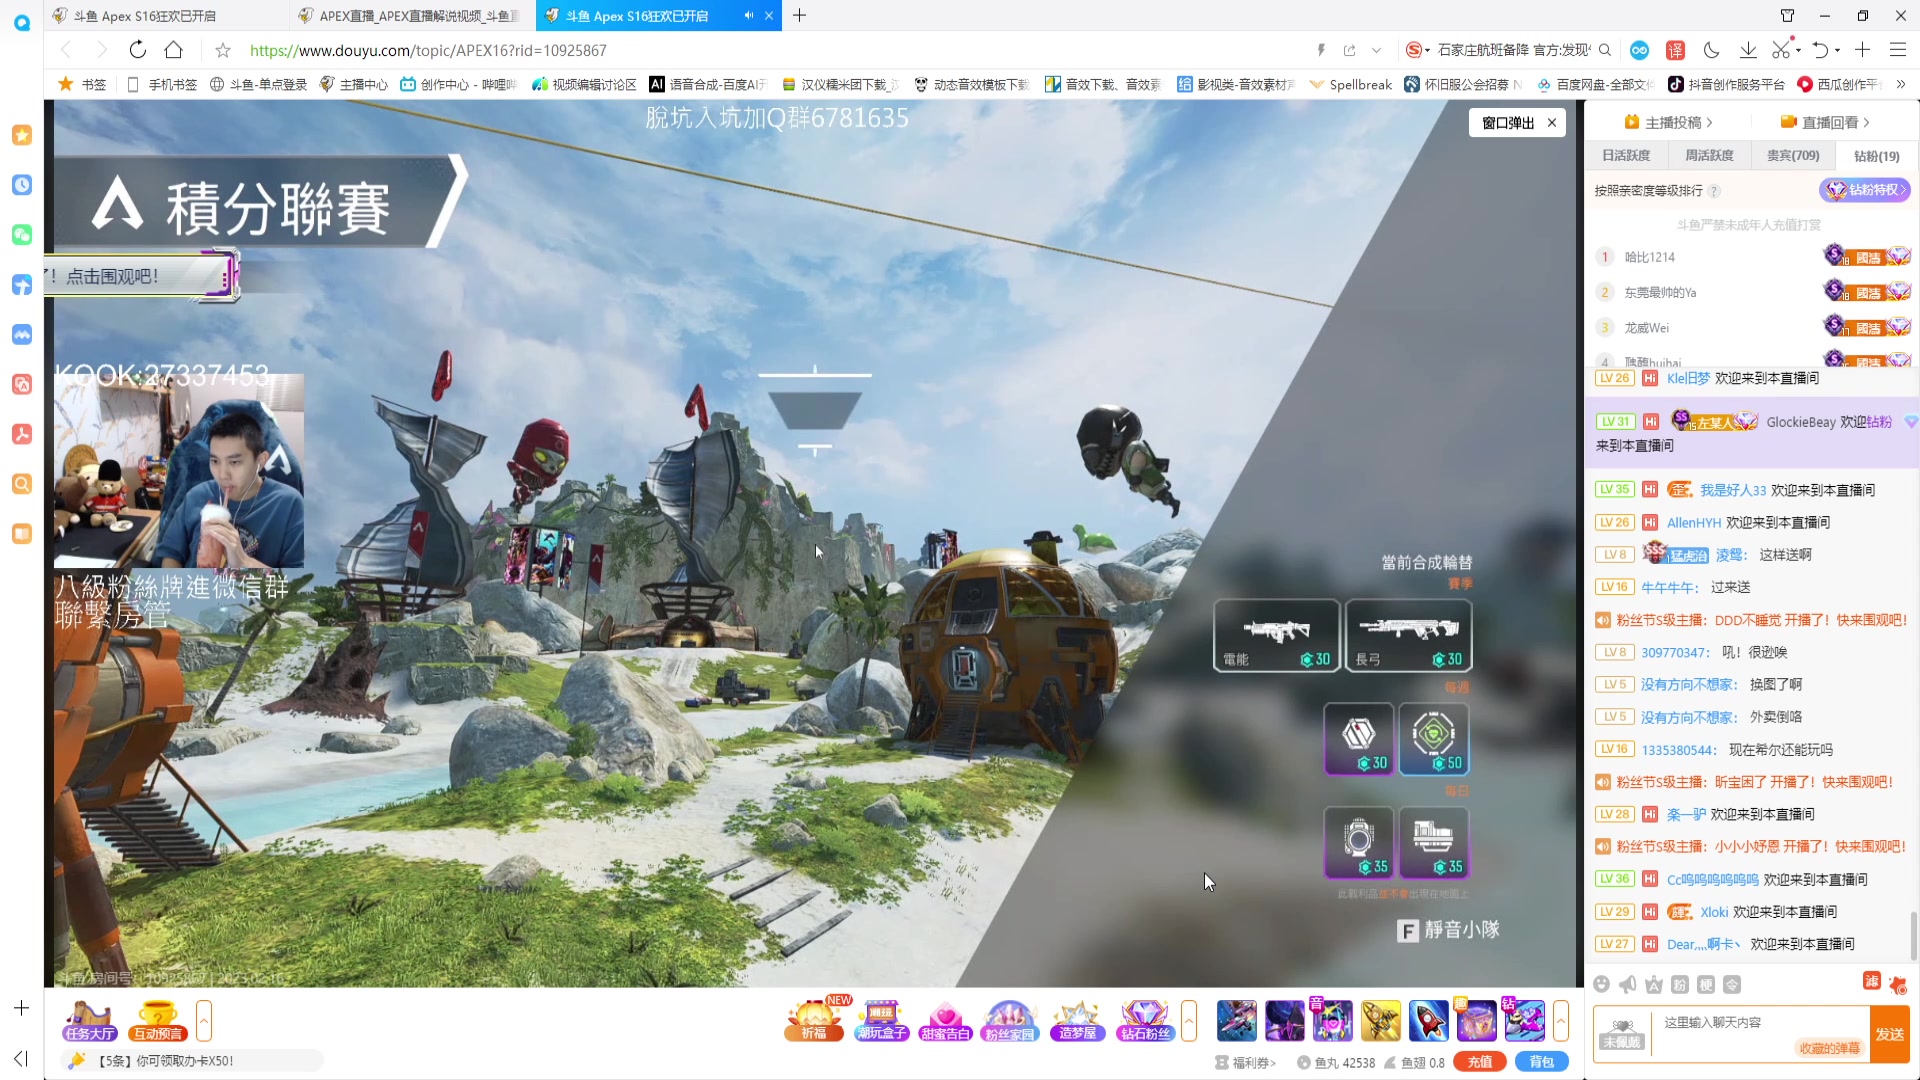The height and width of the screenshot is (1080, 1920).
Task: Toggle the 滤 danmaku filter icon
Action: coord(1872,981)
